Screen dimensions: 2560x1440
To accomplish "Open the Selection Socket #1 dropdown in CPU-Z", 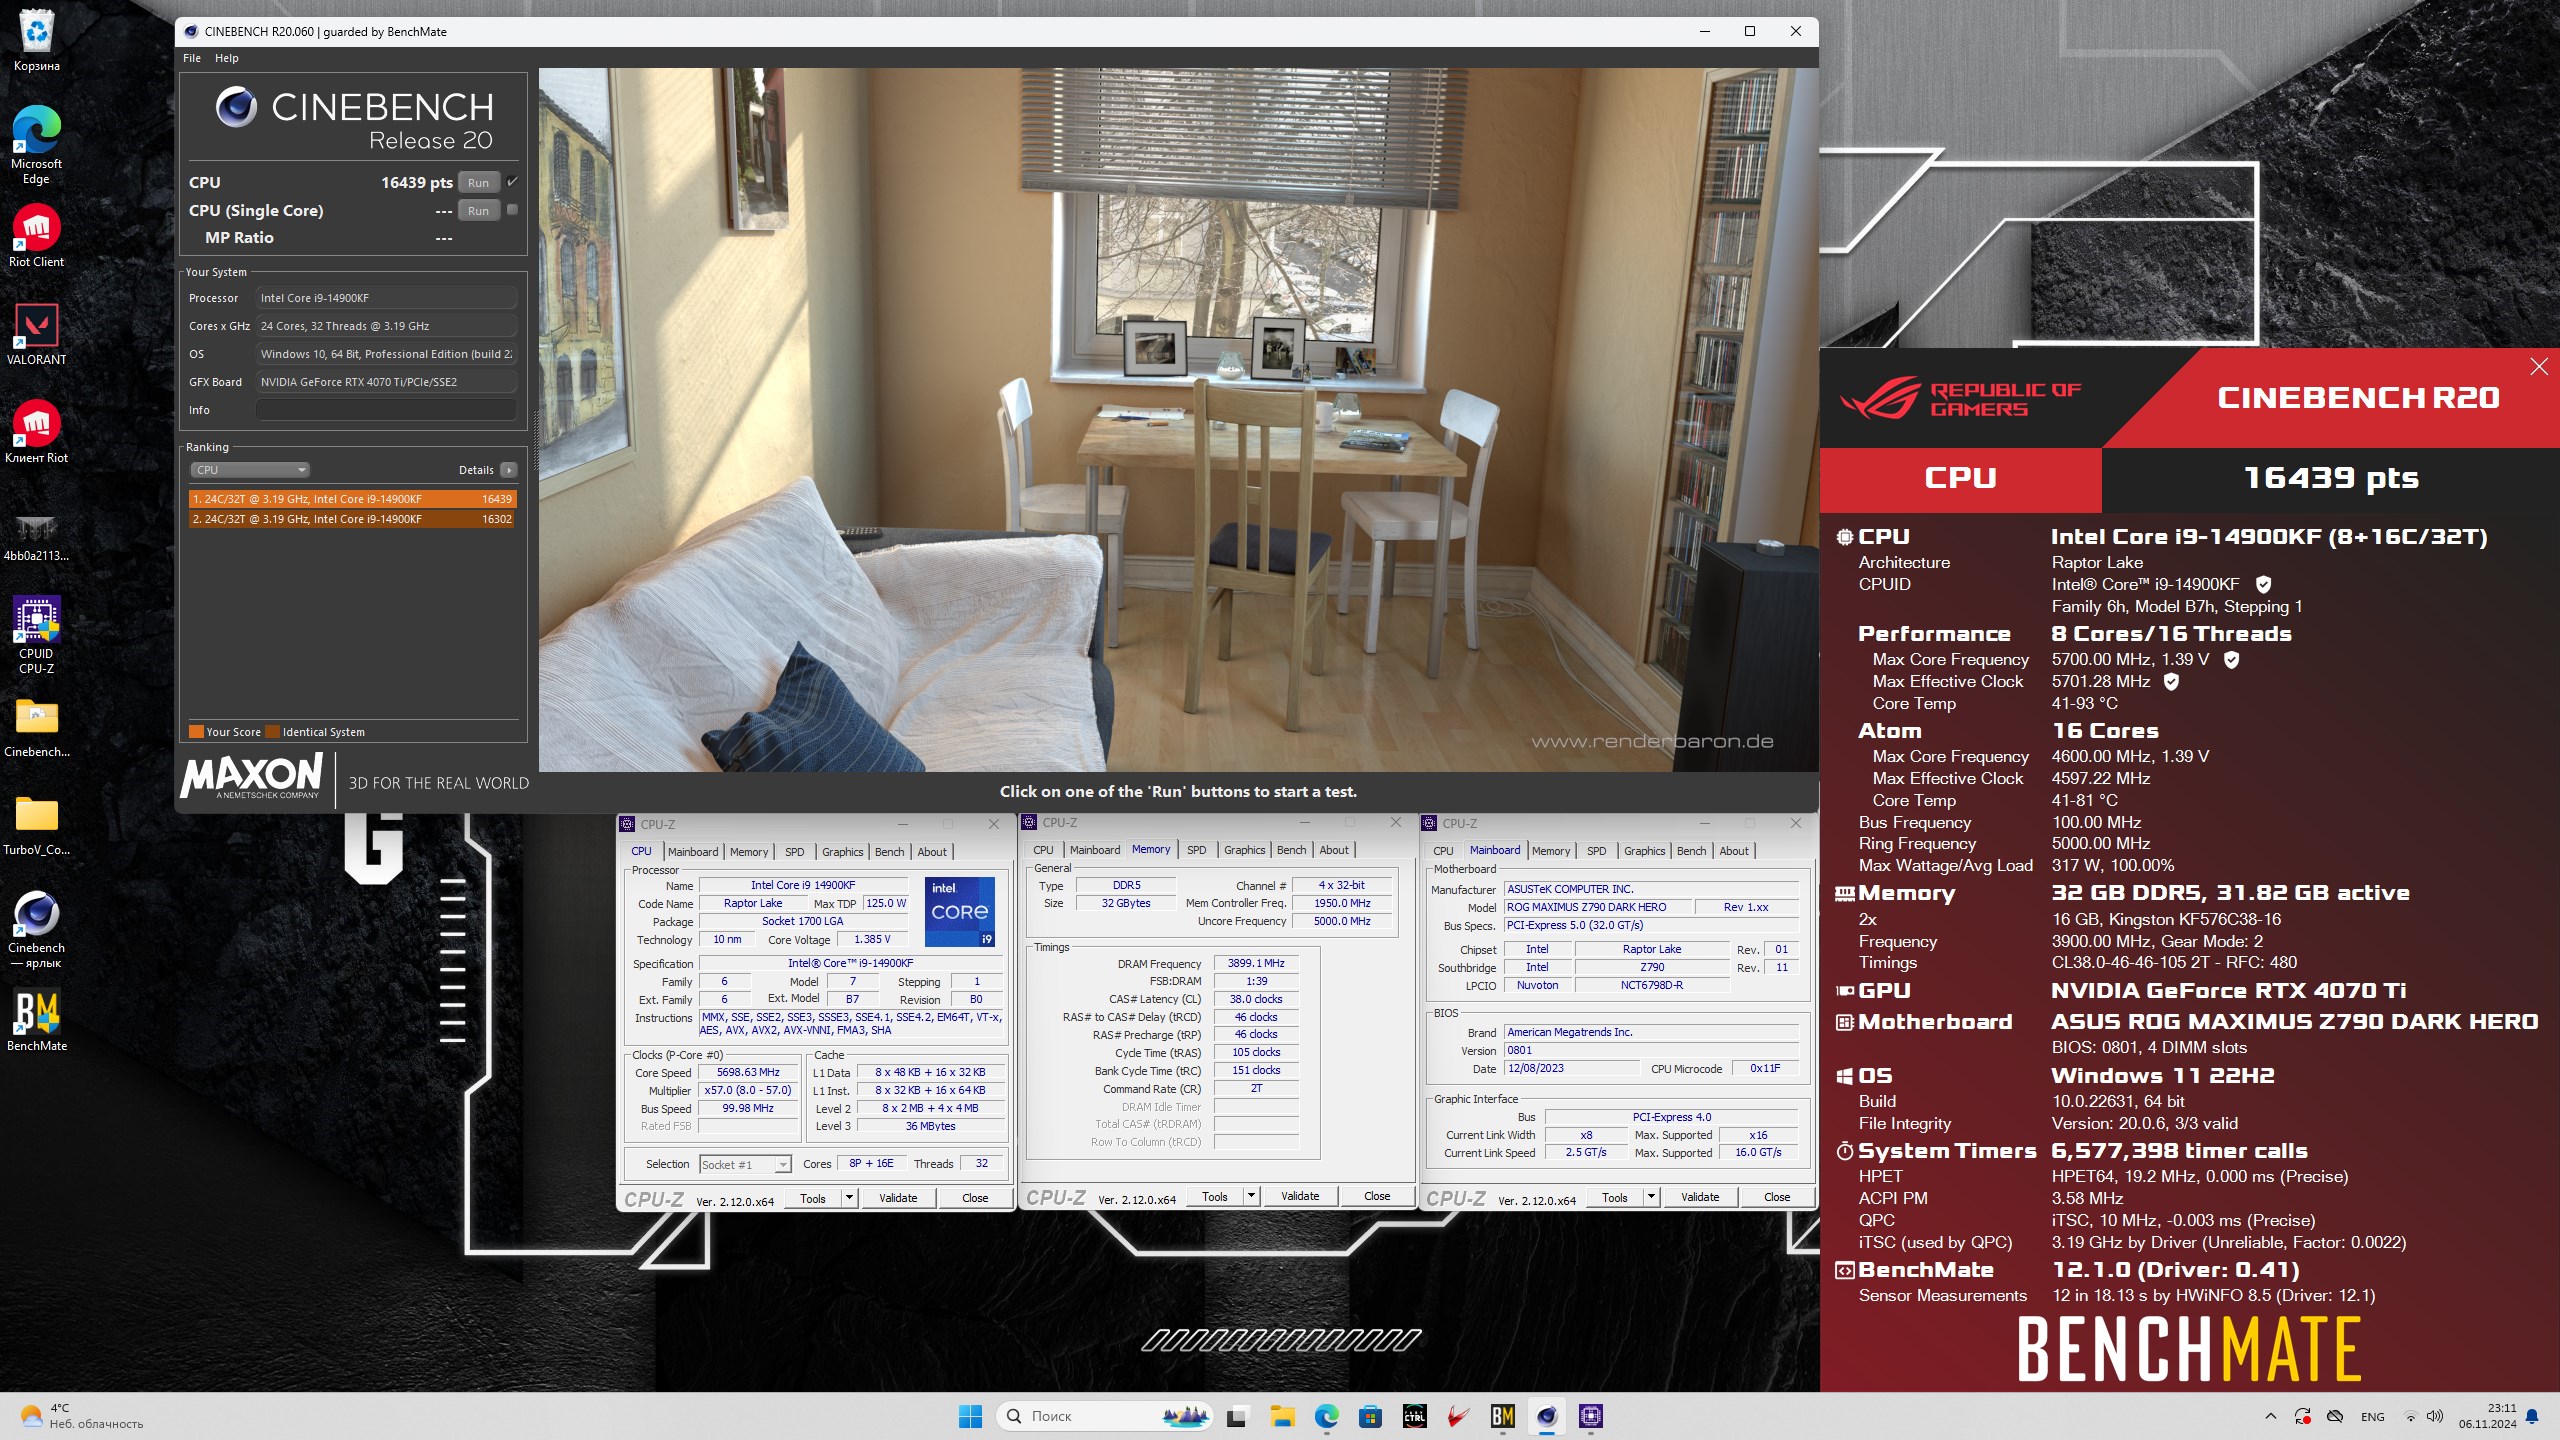I will (x=745, y=1164).
